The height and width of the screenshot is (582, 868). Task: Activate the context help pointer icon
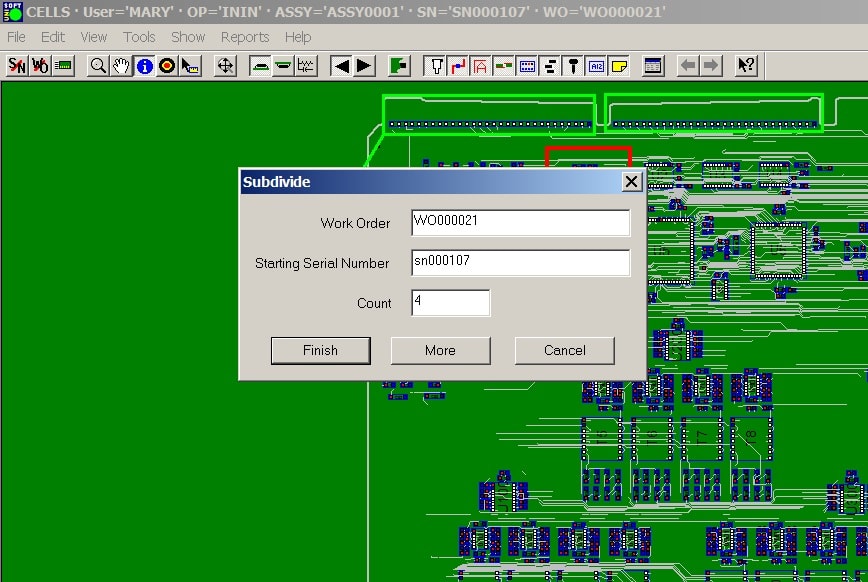746,66
